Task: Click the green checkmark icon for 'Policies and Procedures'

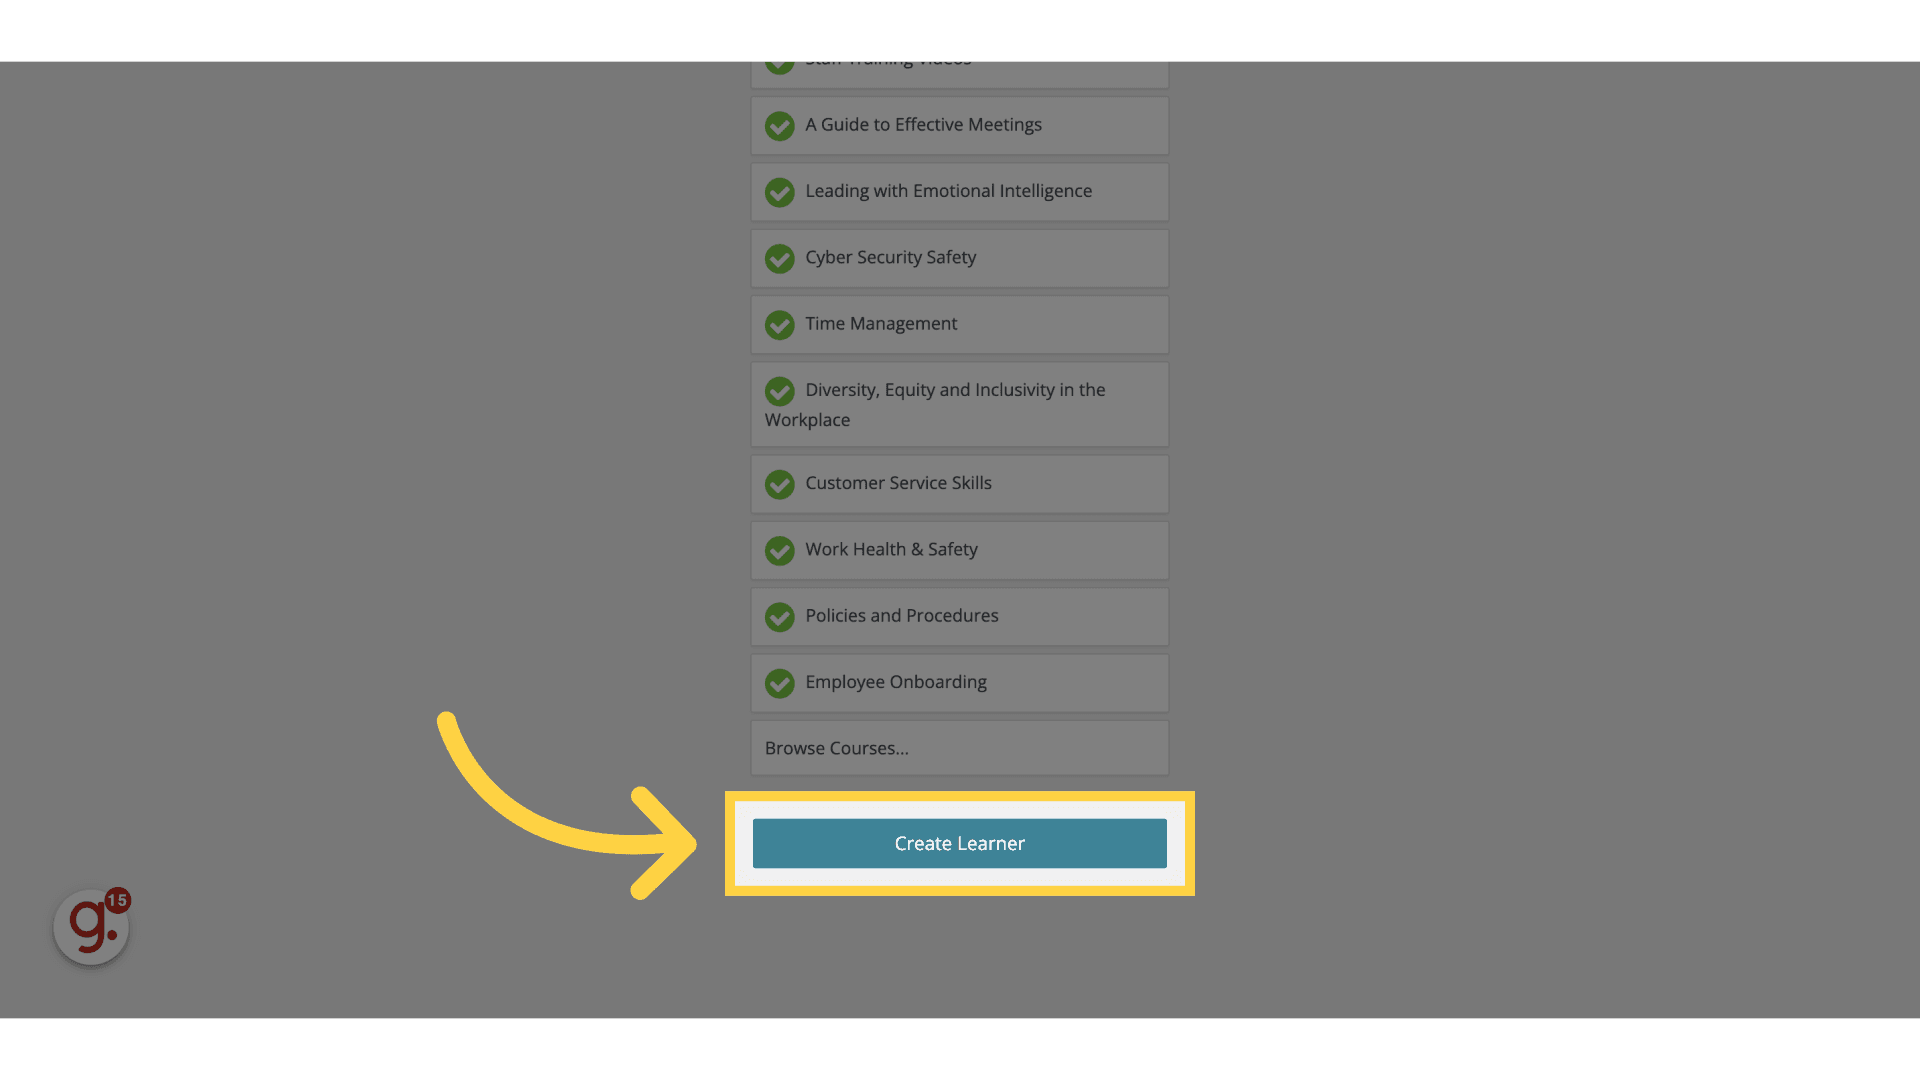Action: coord(779,616)
